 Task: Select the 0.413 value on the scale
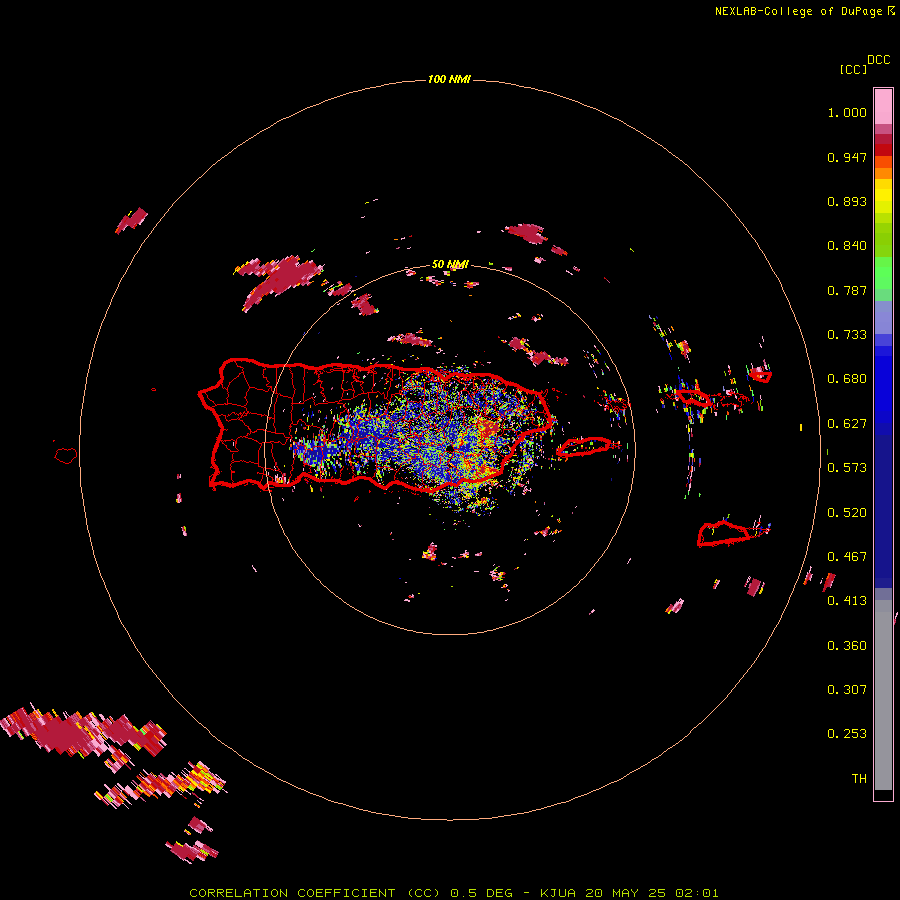(x=847, y=601)
